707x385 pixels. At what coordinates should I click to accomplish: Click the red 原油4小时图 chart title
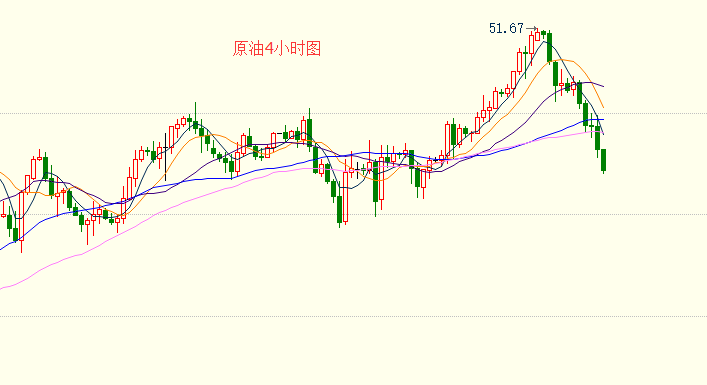pos(276,48)
